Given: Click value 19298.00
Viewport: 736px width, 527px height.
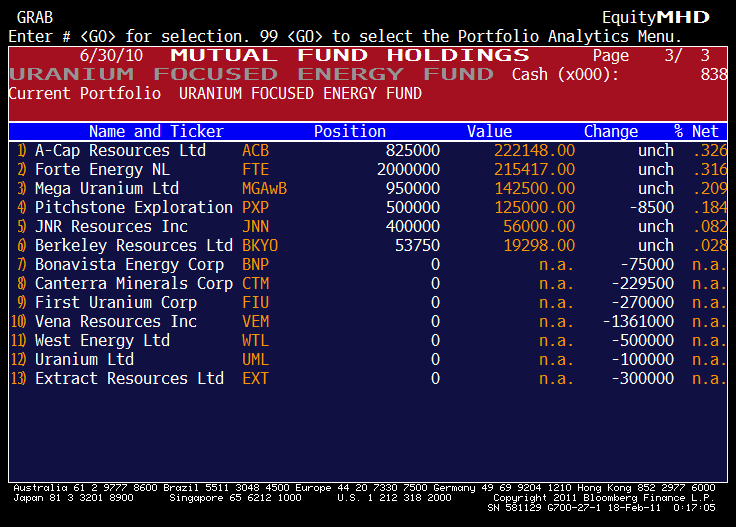Looking at the screenshot, I should 539,245.
